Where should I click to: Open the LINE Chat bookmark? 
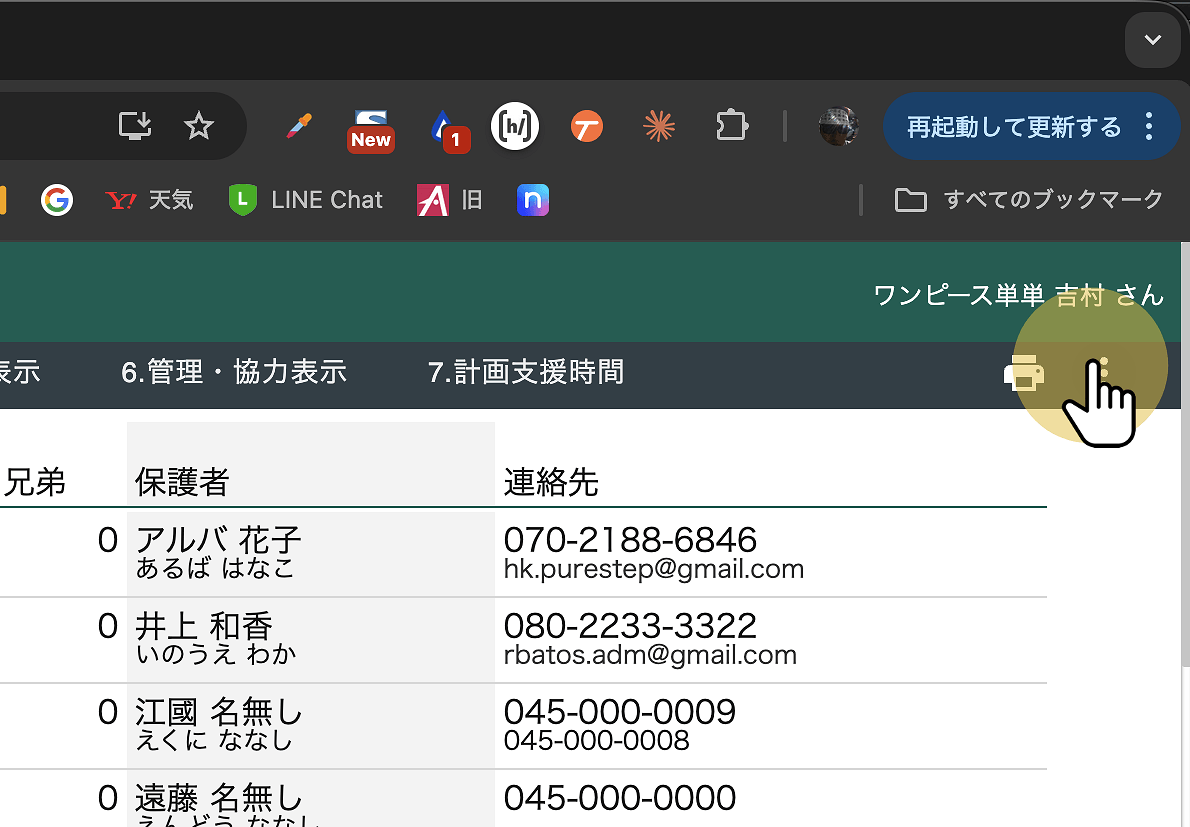coord(306,200)
